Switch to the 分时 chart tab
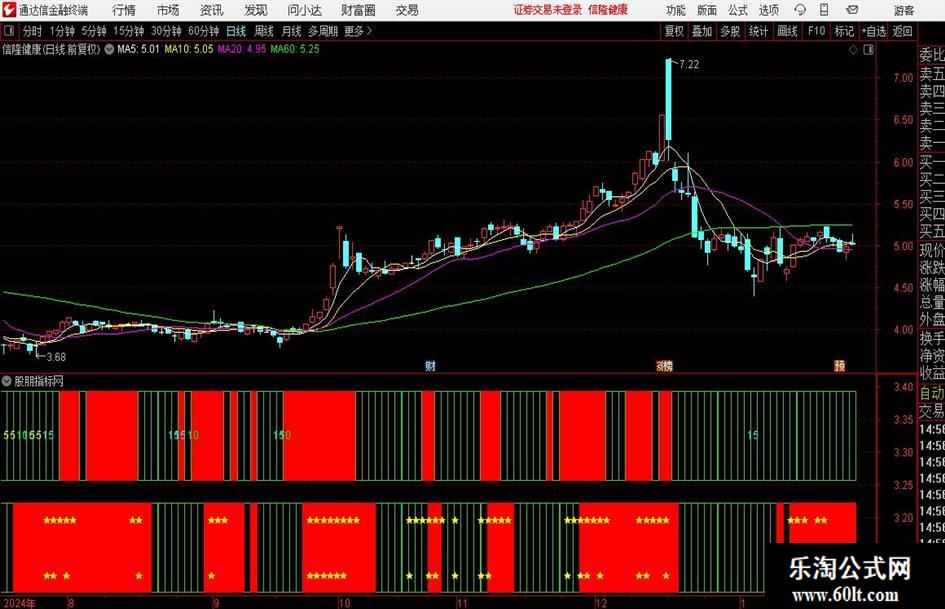The image size is (945, 609). [x=33, y=31]
